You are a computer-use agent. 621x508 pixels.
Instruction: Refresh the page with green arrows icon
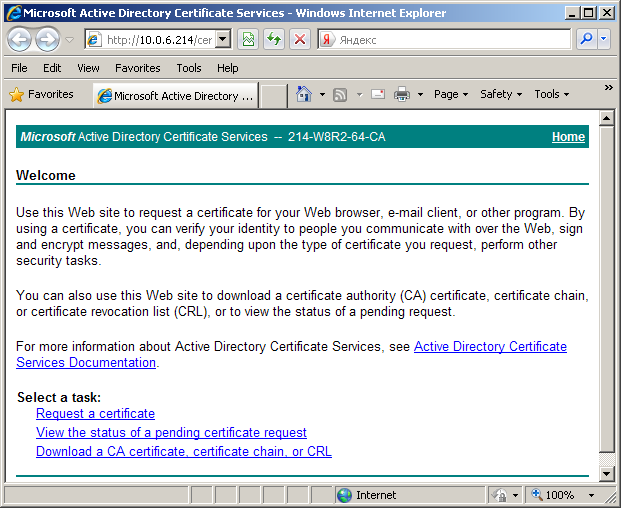(x=274, y=40)
